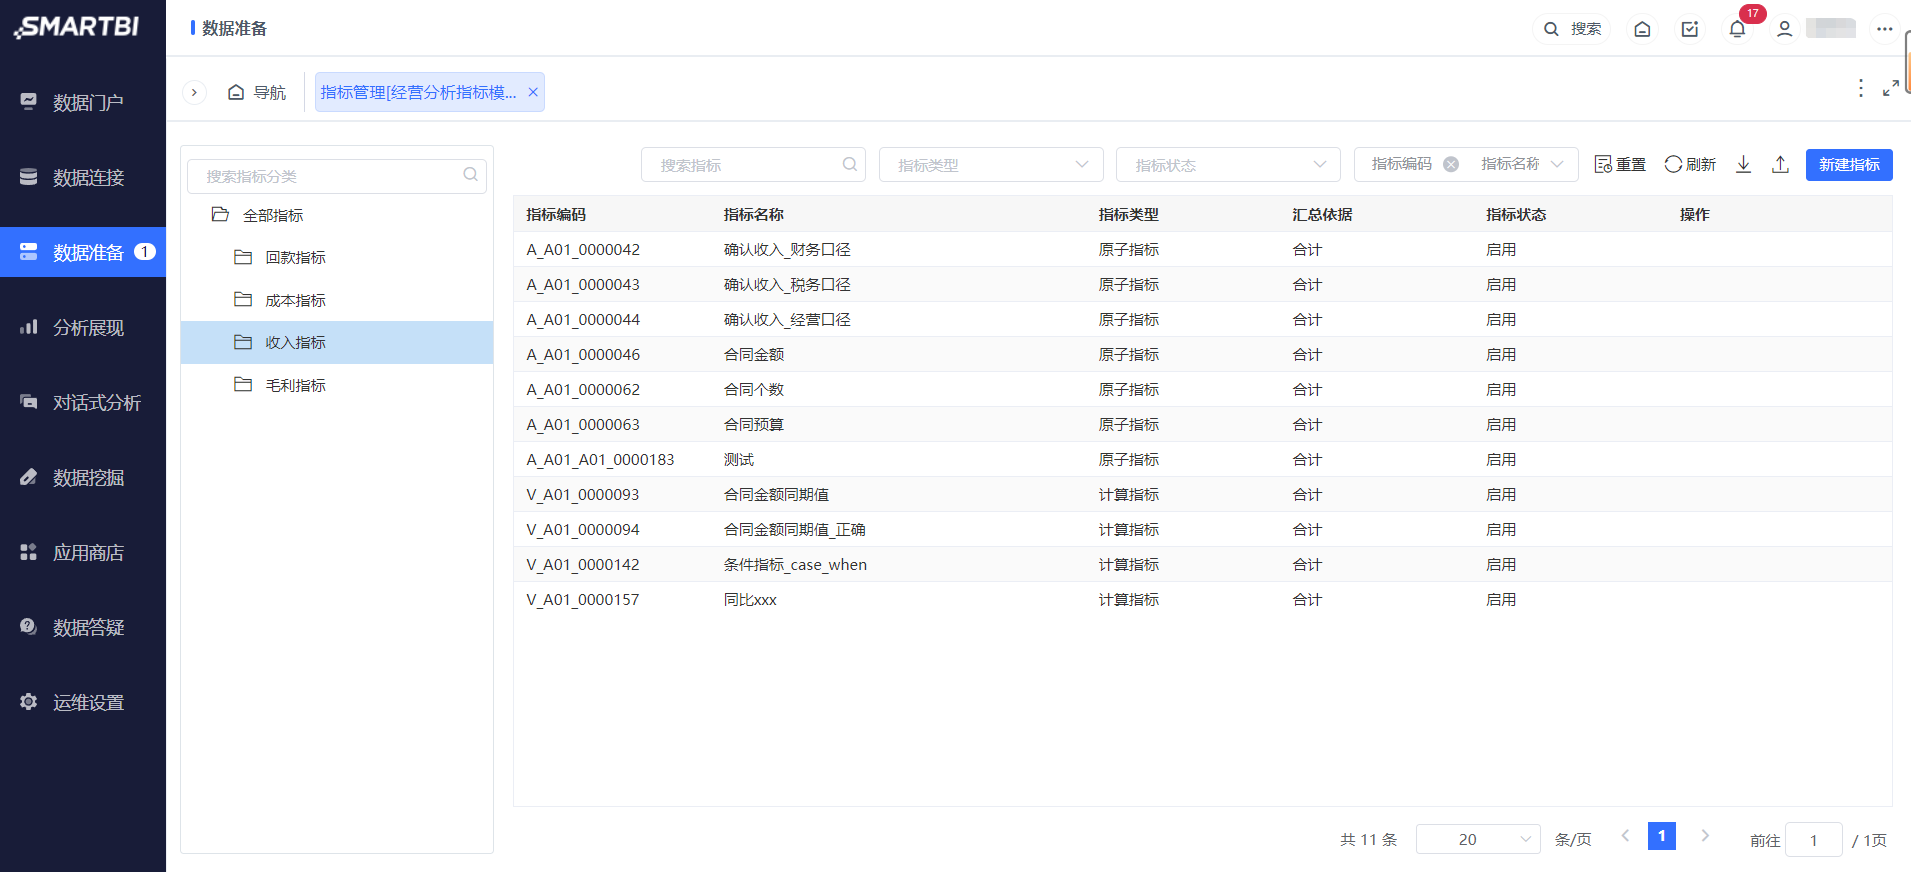Open the 指标类型 dropdown
The height and width of the screenshot is (872, 1911).
(x=991, y=165)
